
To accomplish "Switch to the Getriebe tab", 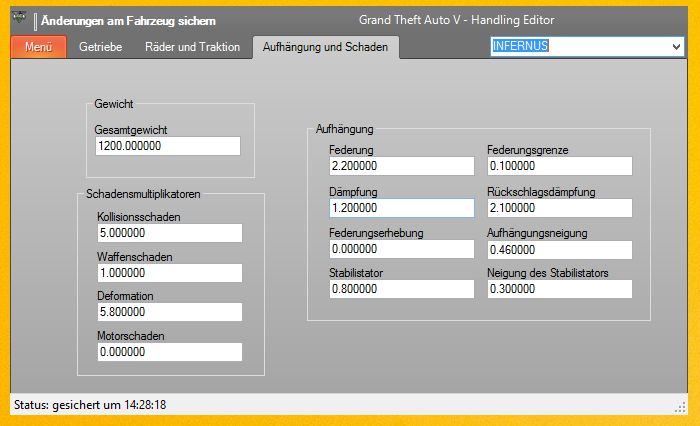I will 100,47.
